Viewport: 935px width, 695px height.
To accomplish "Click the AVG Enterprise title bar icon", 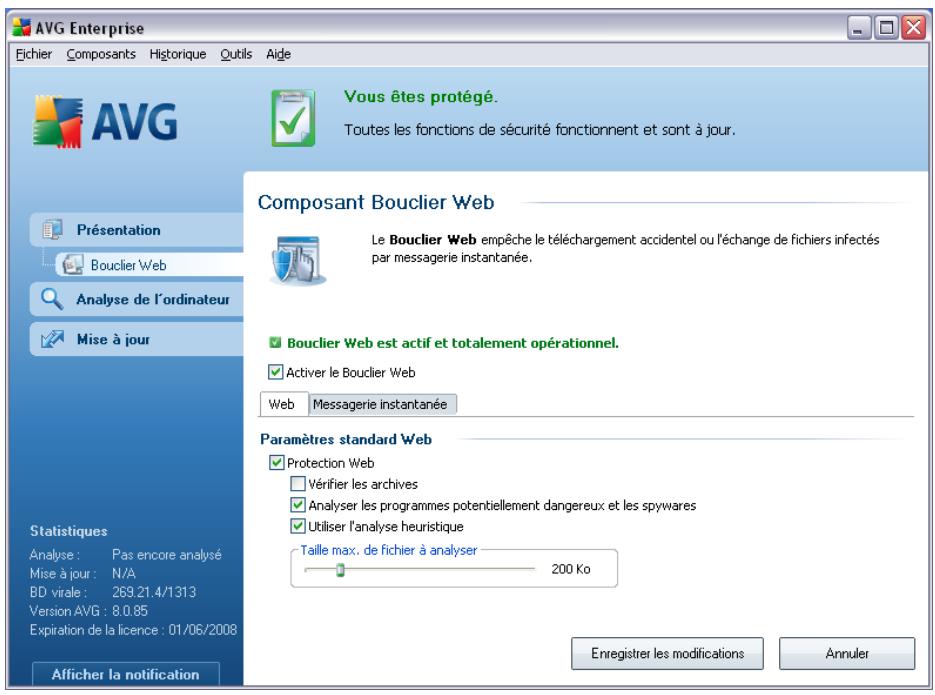I will point(21,27).
